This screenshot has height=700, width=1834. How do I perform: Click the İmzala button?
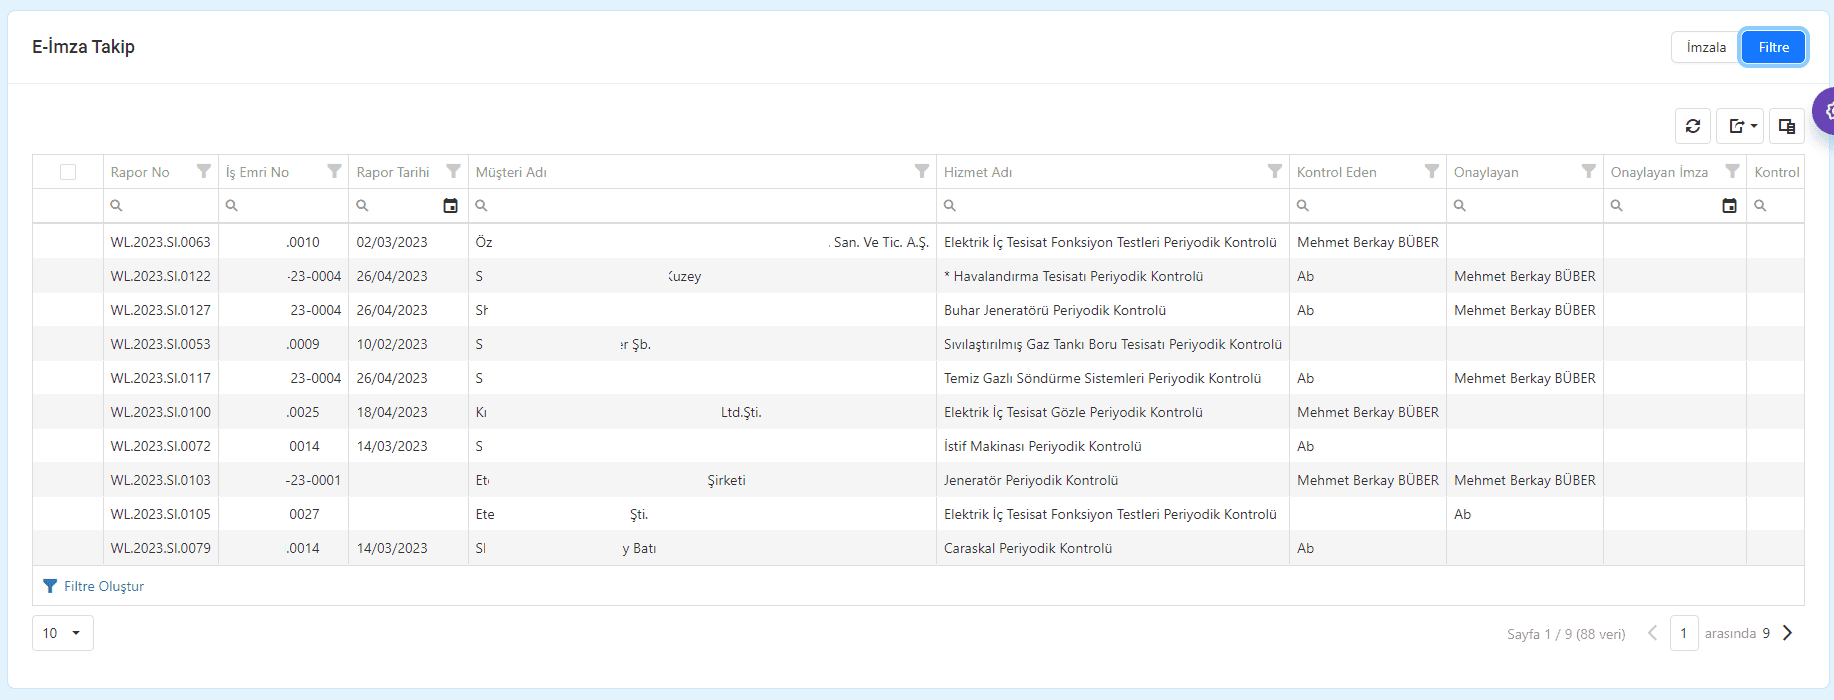pyautogui.click(x=1705, y=47)
